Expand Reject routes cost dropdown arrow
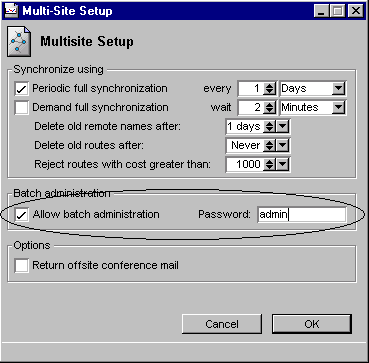Viewport: 369px width, 363px height. tap(282, 164)
